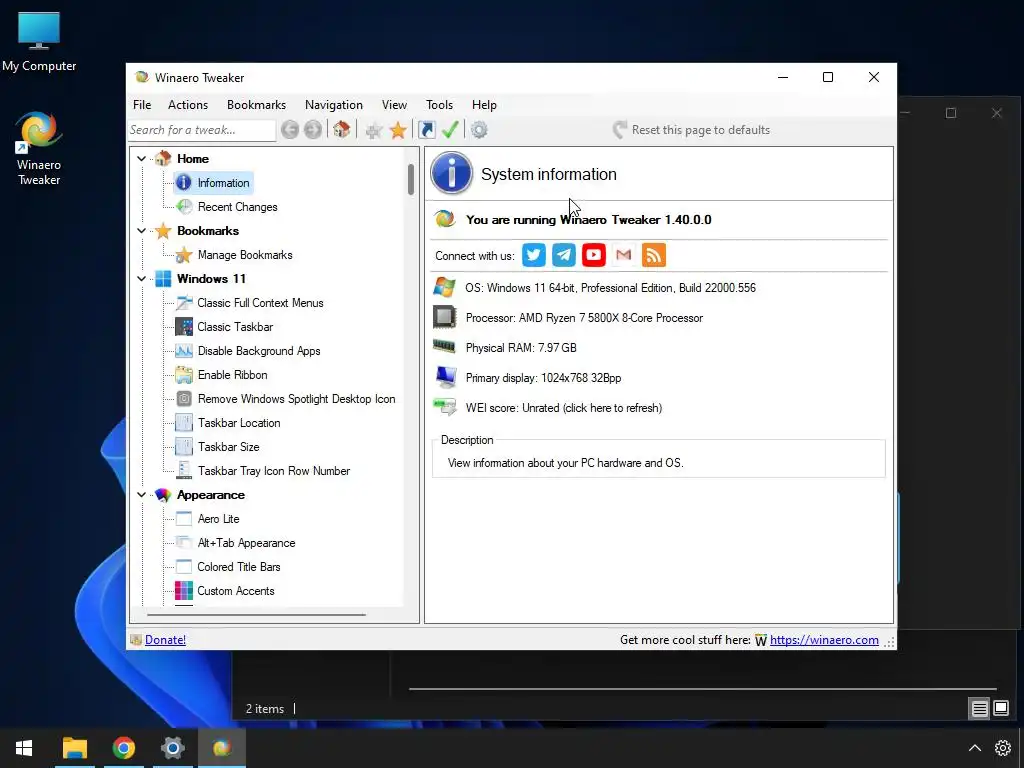Open the YouTube social icon
The image size is (1024, 768).
coord(594,255)
